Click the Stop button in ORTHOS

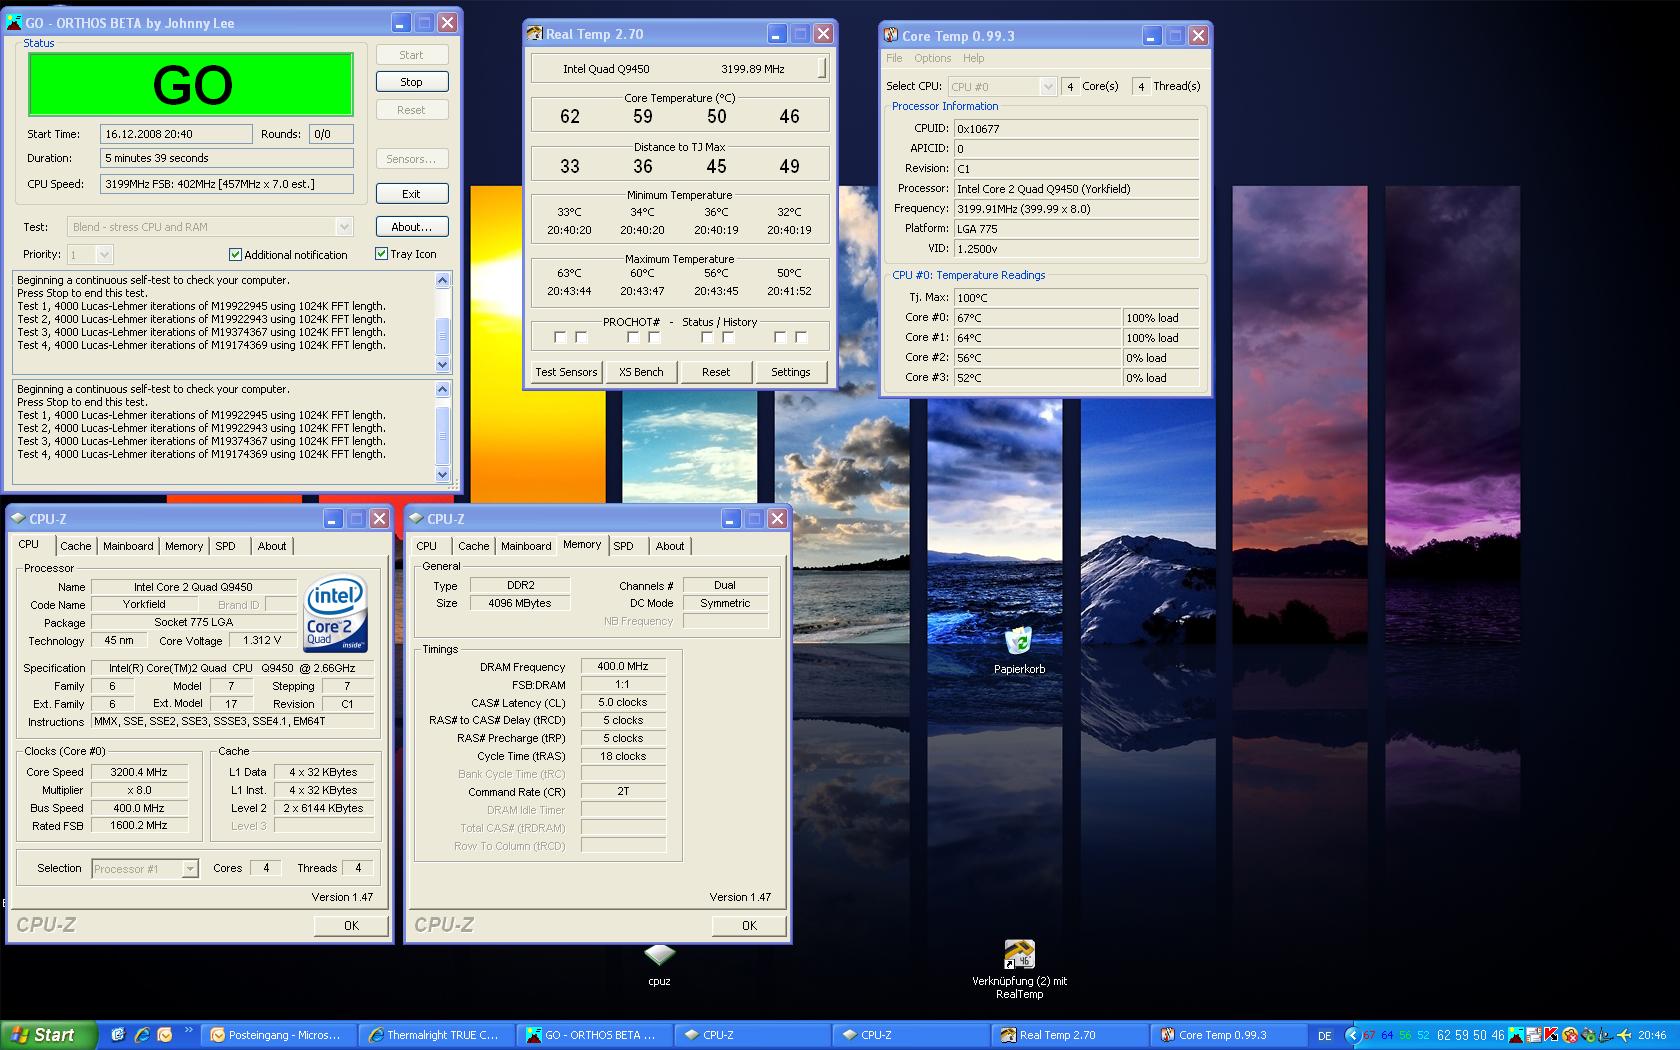[412, 82]
